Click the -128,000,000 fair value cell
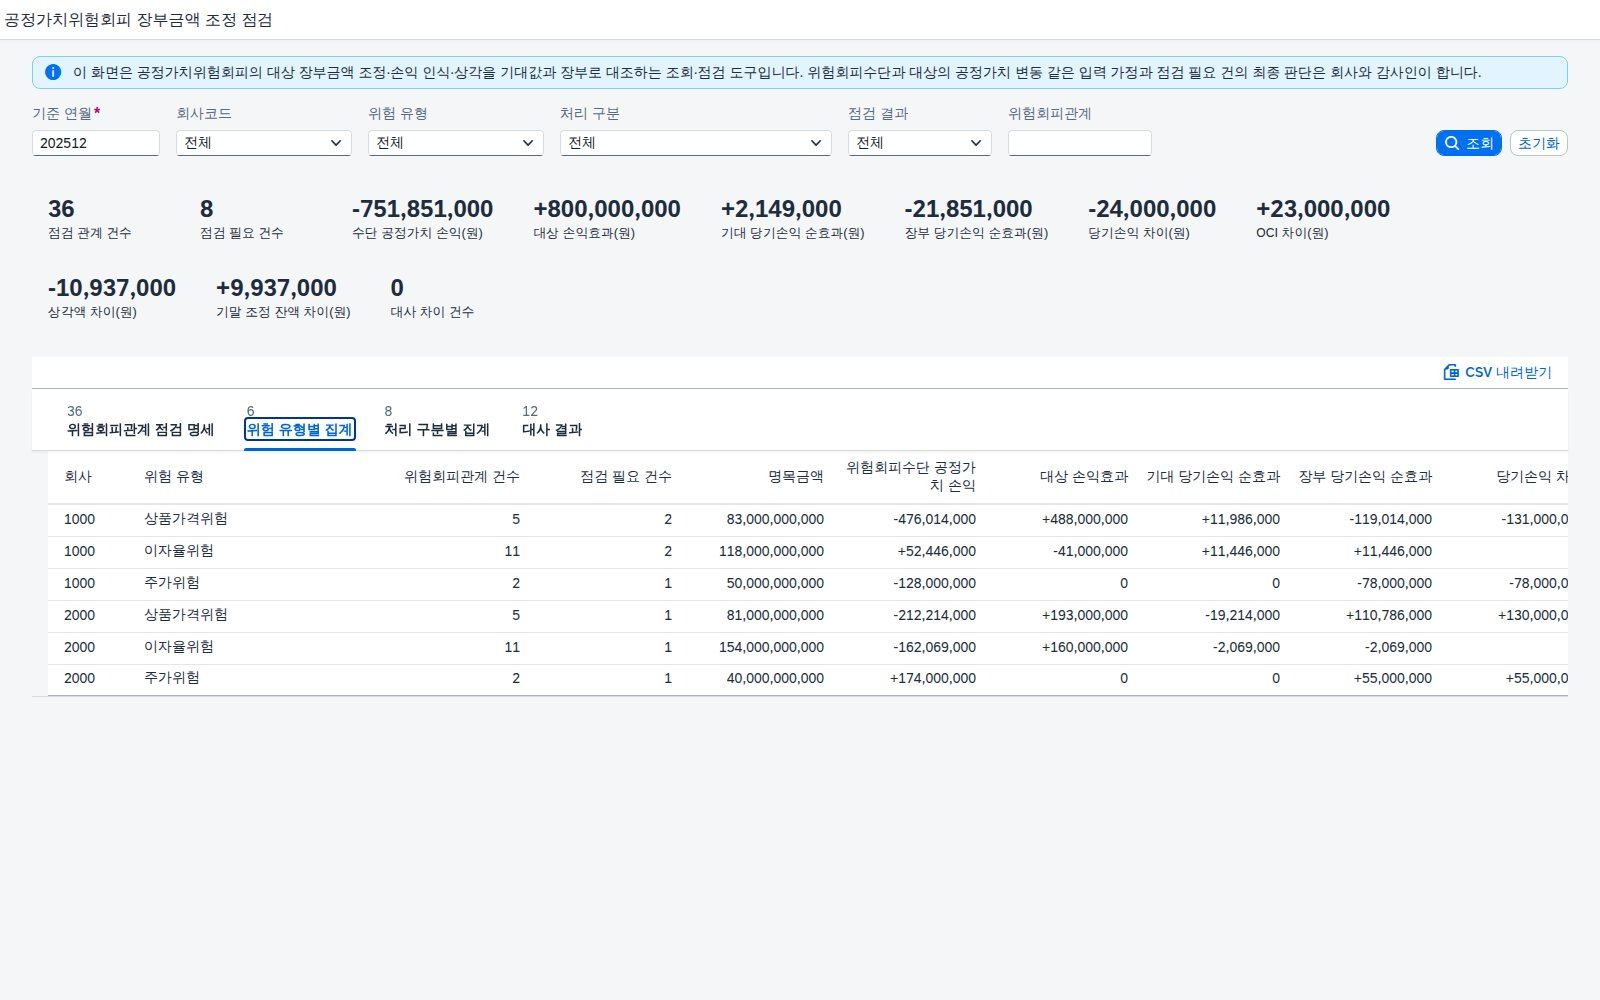Image resolution: width=1600 pixels, height=1000 pixels. coord(934,583)
